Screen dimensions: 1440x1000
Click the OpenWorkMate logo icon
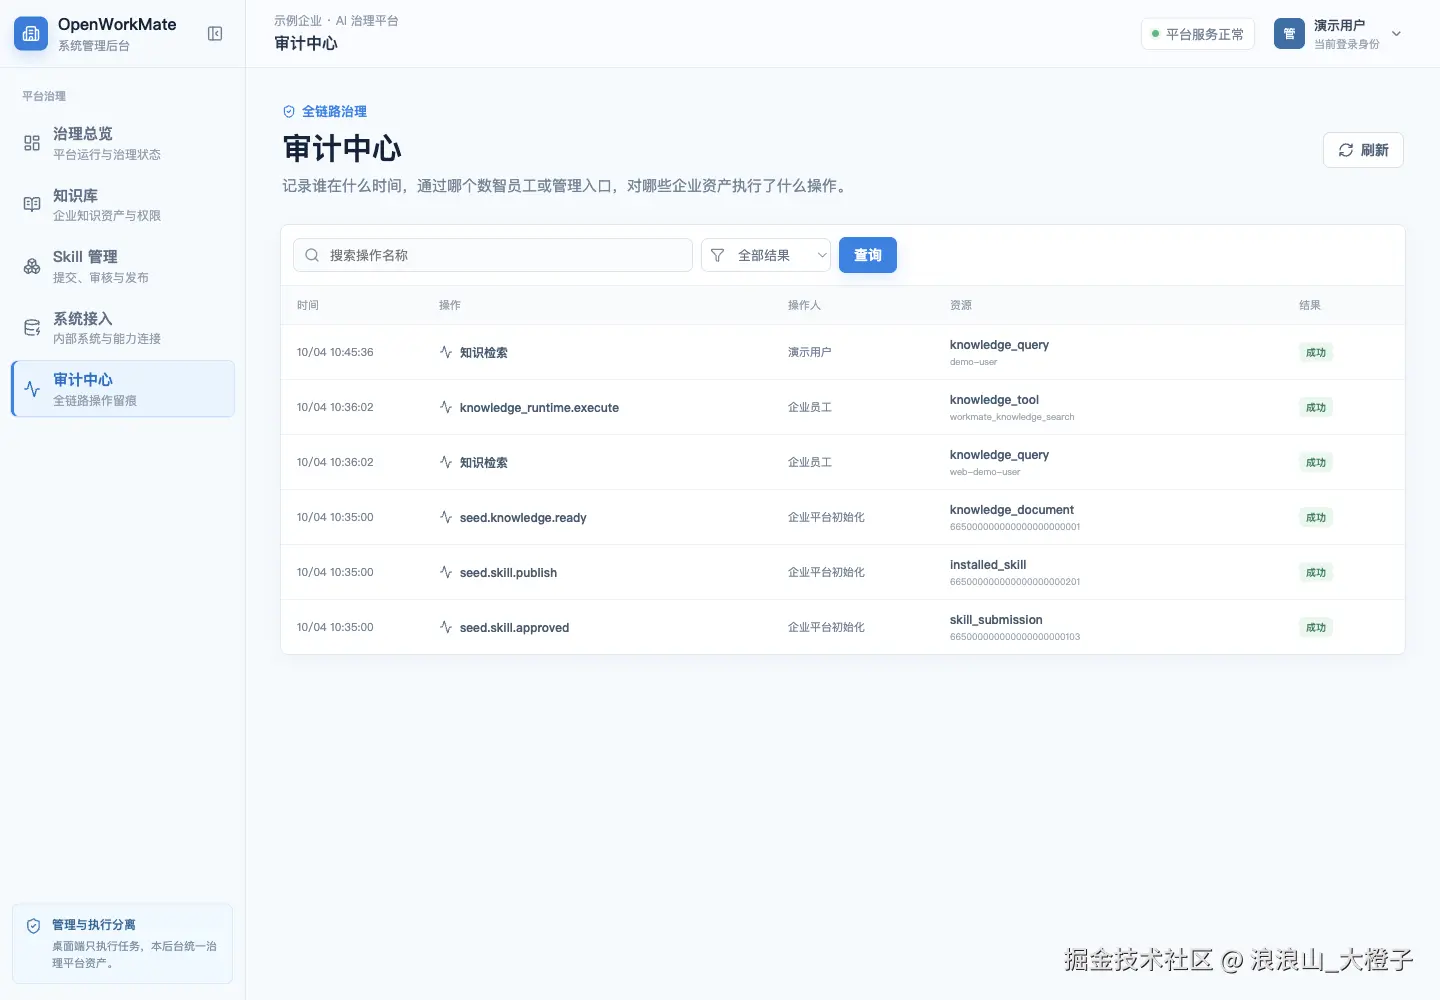pyautogui.click(x=31, y=34)
